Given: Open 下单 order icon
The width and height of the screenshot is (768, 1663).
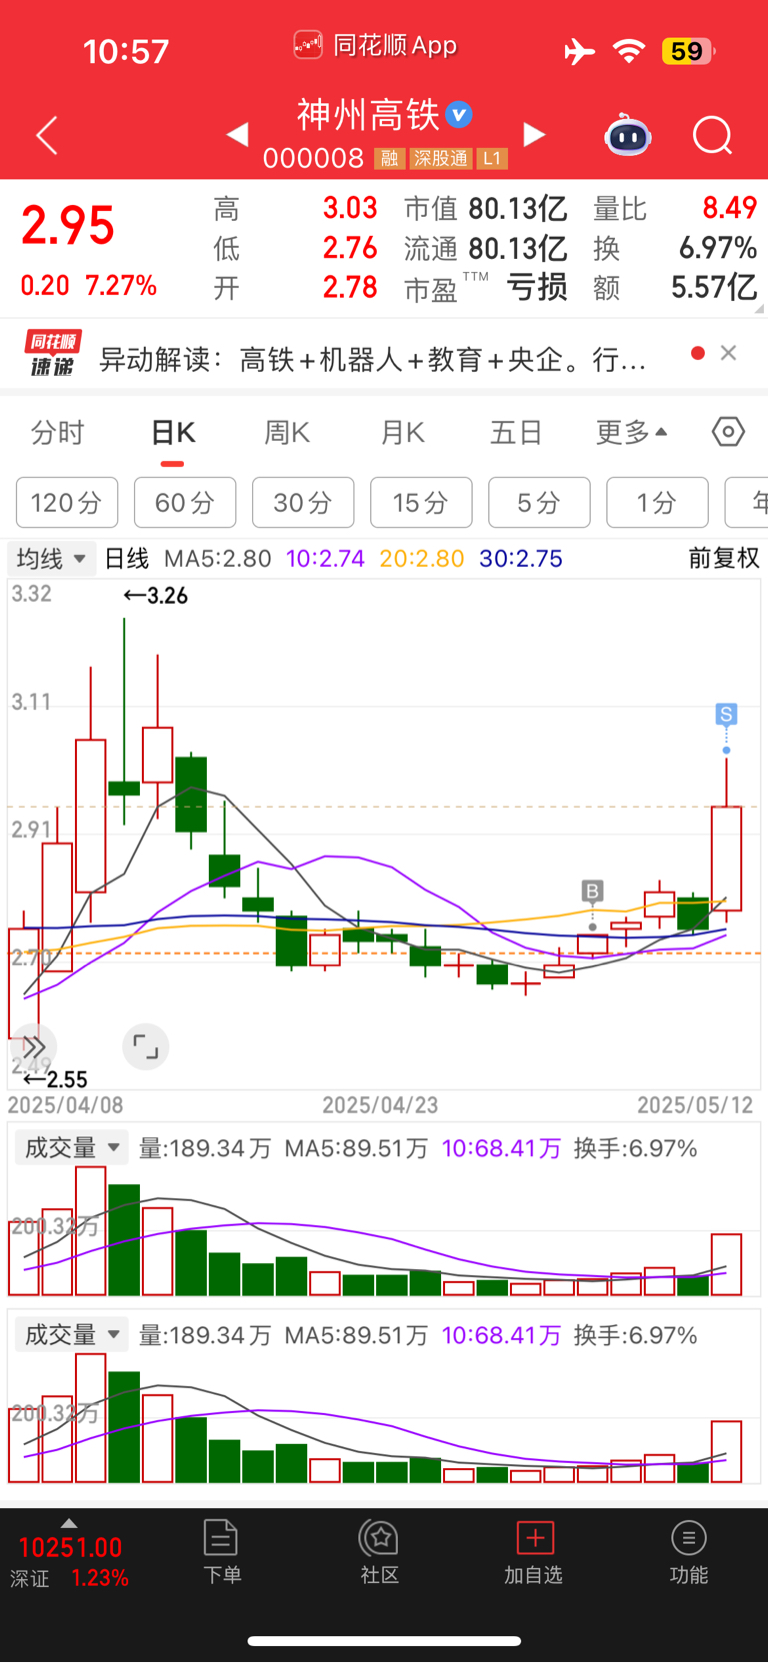Looking at the screenshot, I should (221, 1551).
